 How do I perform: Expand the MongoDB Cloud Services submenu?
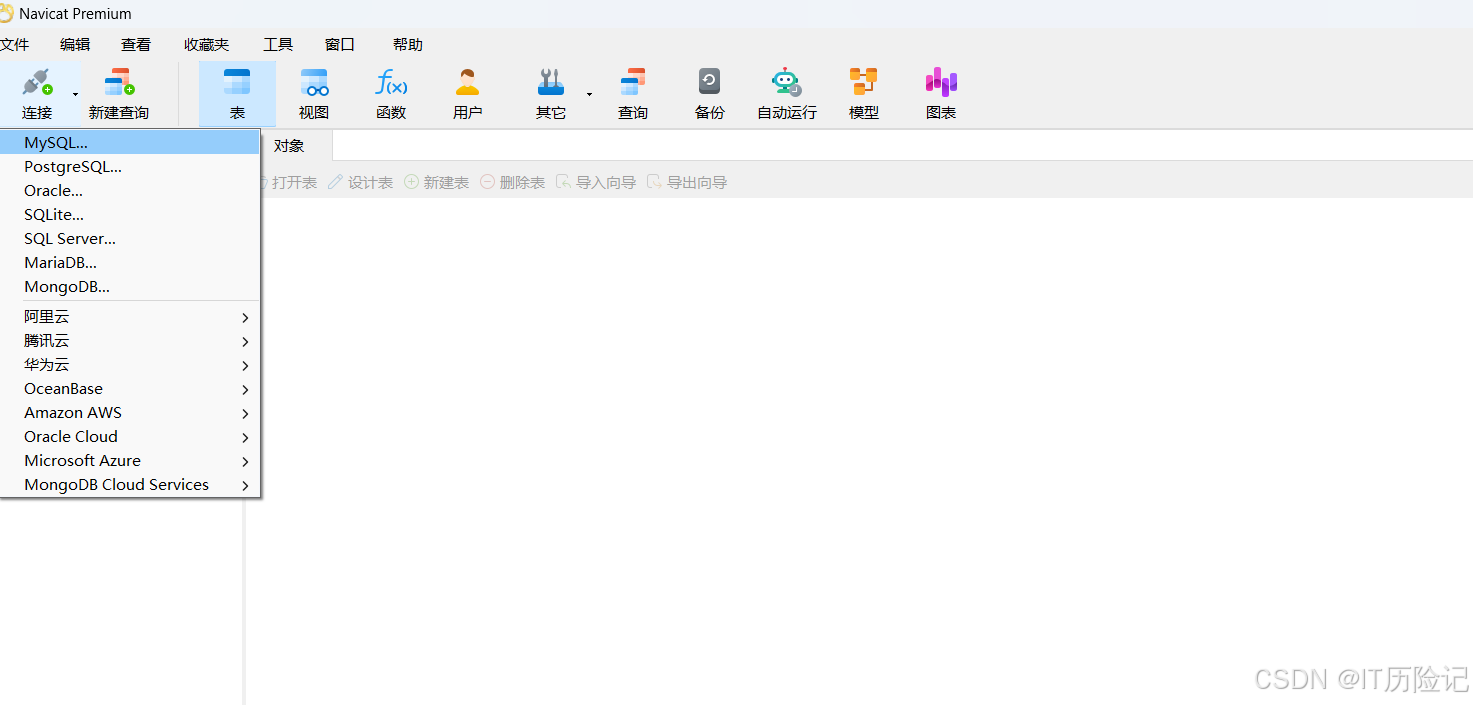pos(130,485)
